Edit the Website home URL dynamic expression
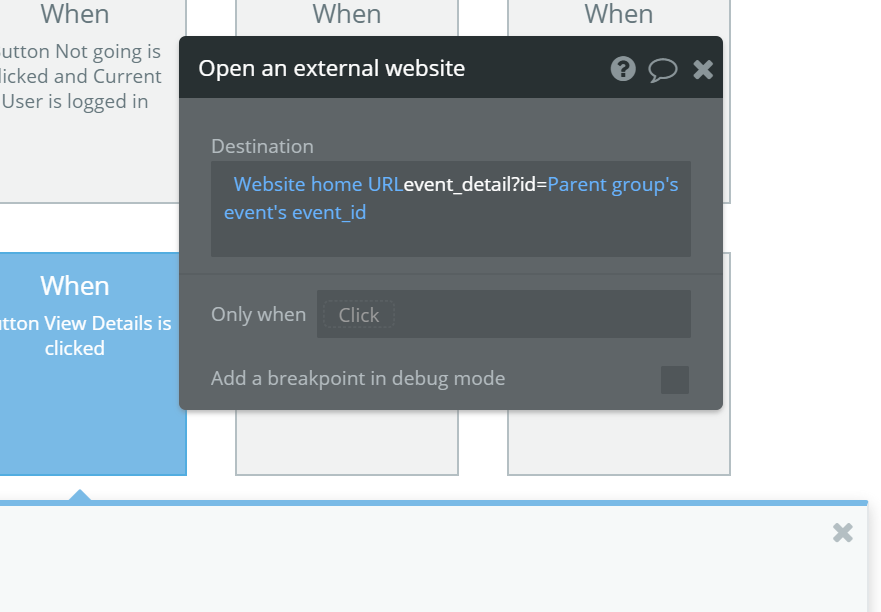Screen dimensions: 881x612 (318, 184)
